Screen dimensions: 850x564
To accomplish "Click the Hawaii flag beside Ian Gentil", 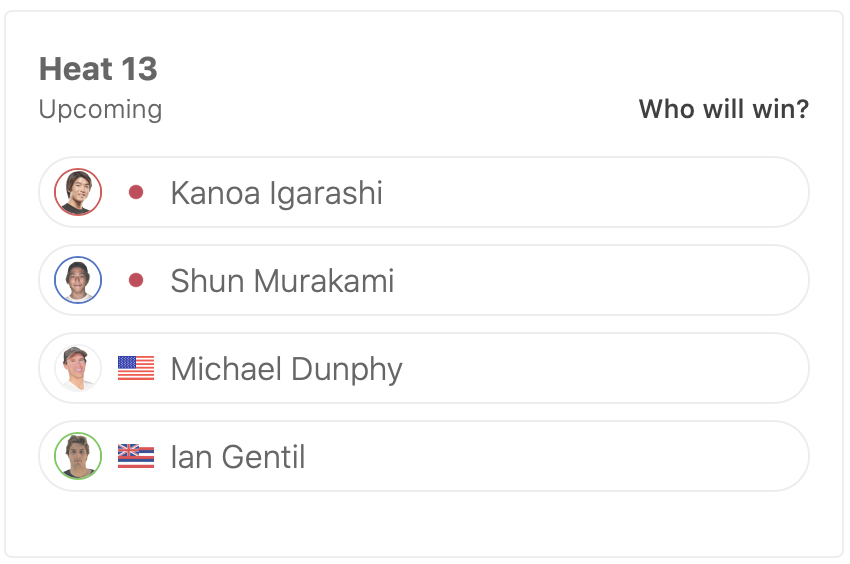I will tap(136, 456).
